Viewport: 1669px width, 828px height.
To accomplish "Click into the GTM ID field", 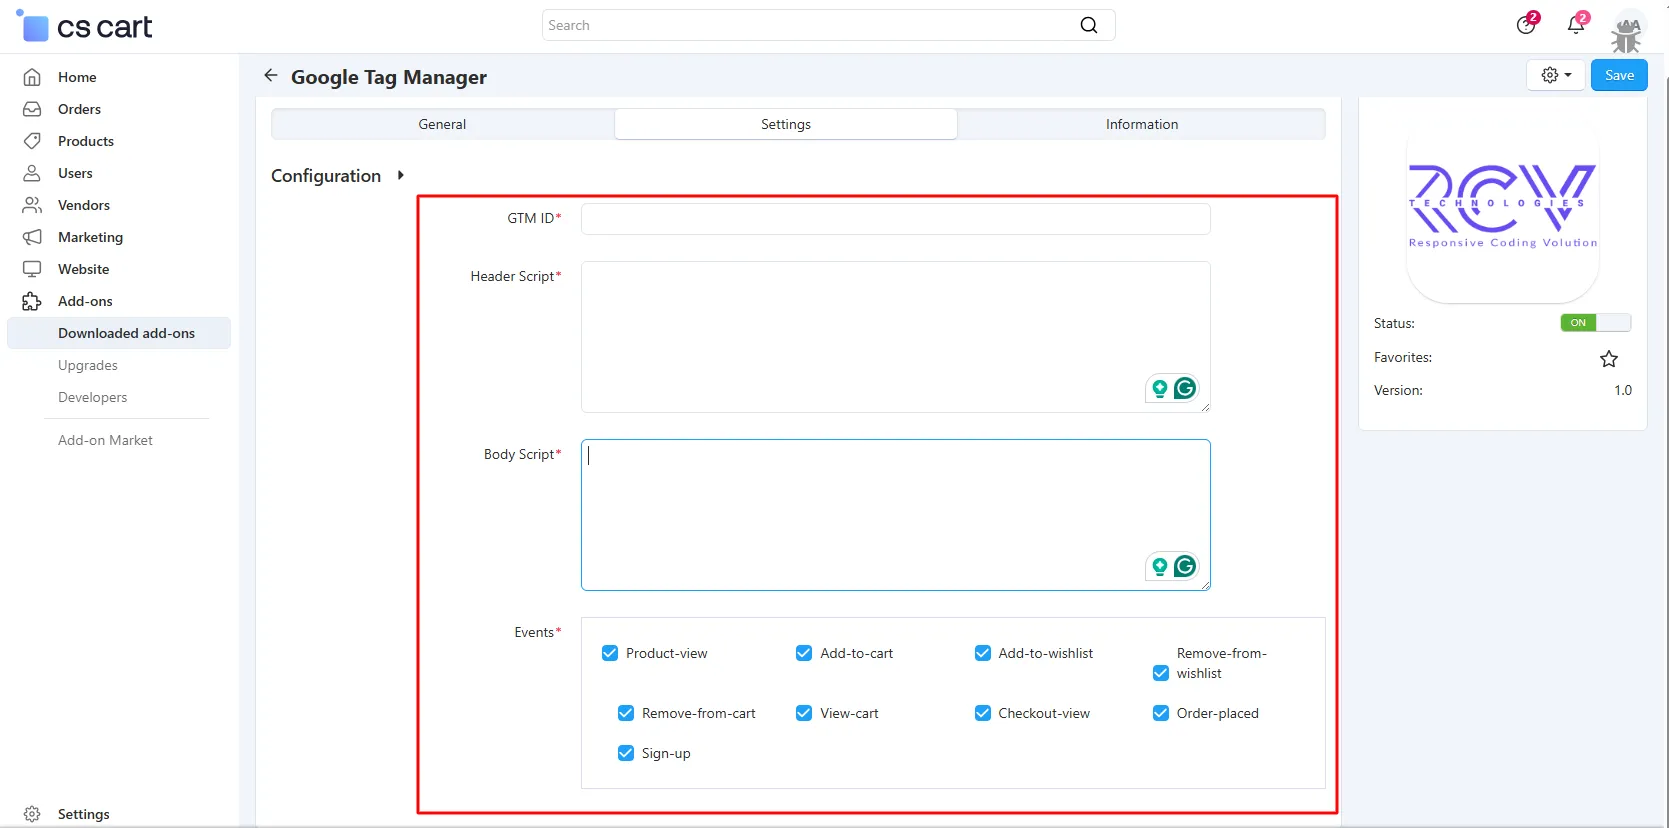I will pos(895,219).
